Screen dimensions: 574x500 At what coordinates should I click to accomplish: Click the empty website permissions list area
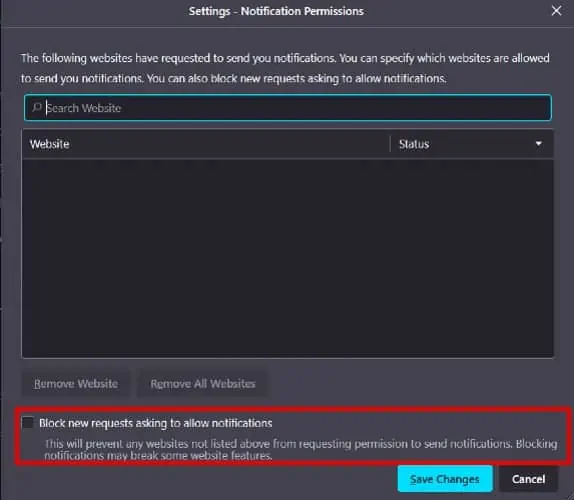288,258
